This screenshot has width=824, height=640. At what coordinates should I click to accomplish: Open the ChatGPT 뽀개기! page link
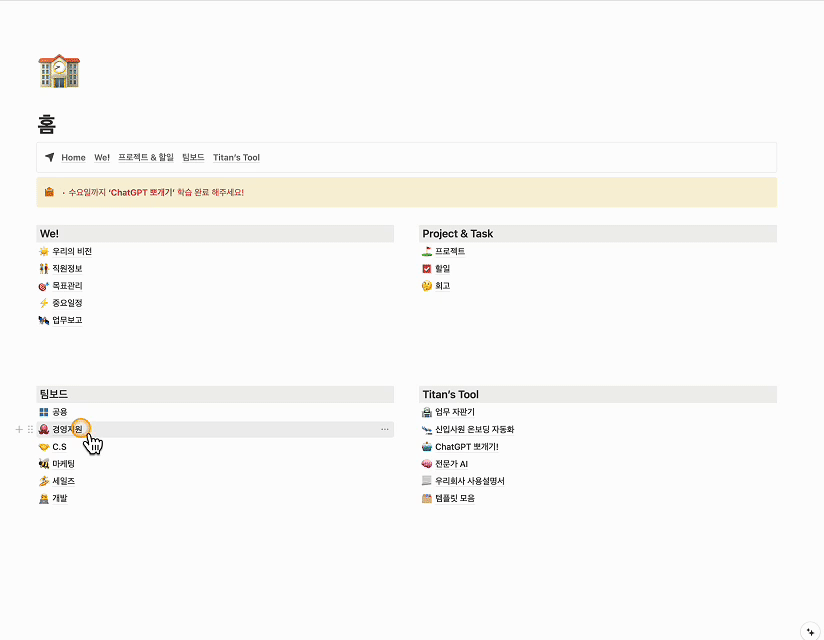(466, 447)
